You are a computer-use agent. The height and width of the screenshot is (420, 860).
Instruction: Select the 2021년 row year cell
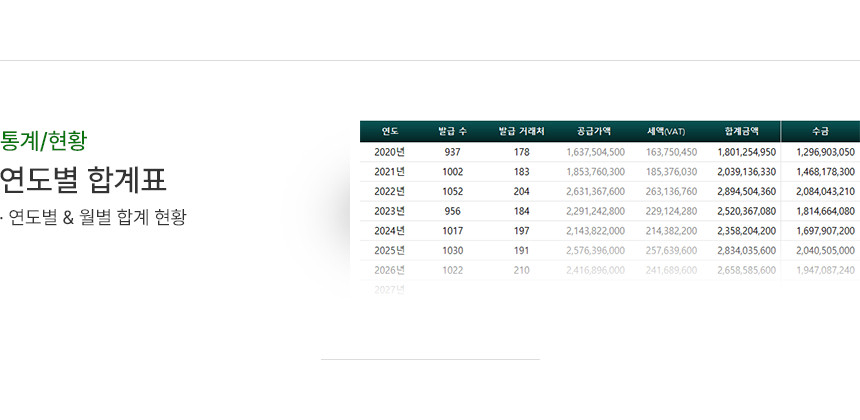click(389, 172)
